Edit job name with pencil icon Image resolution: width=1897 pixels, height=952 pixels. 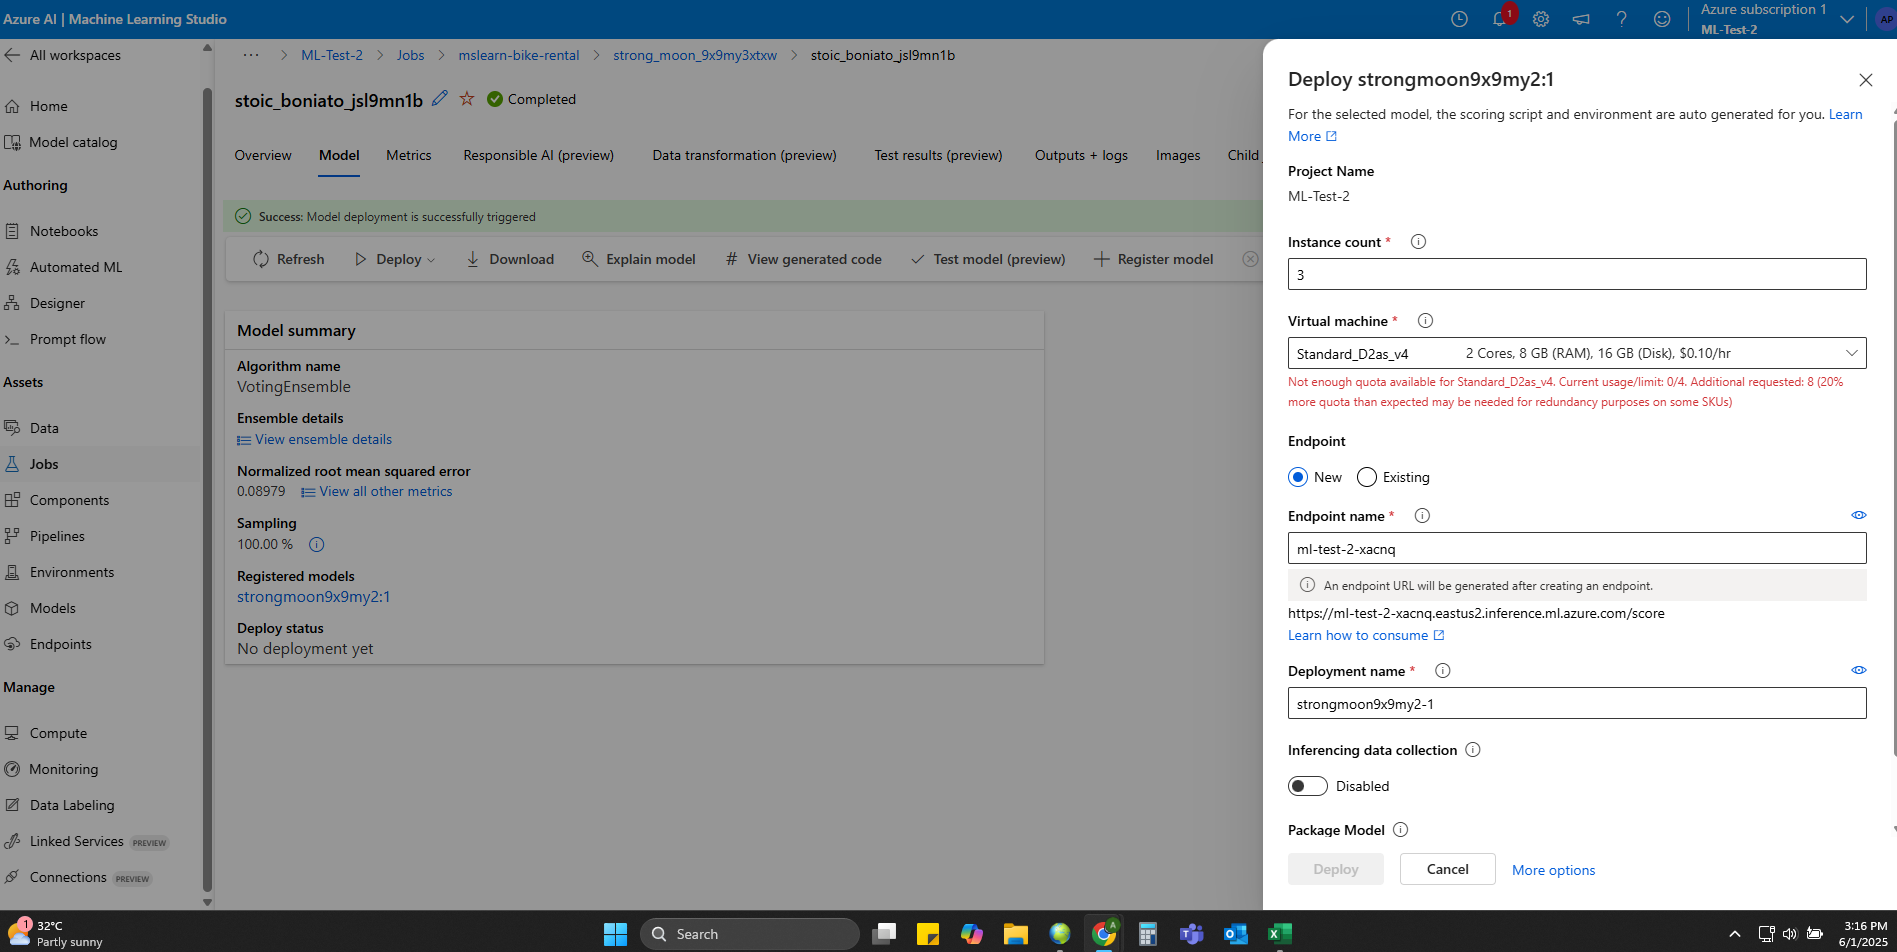point(440,98)
